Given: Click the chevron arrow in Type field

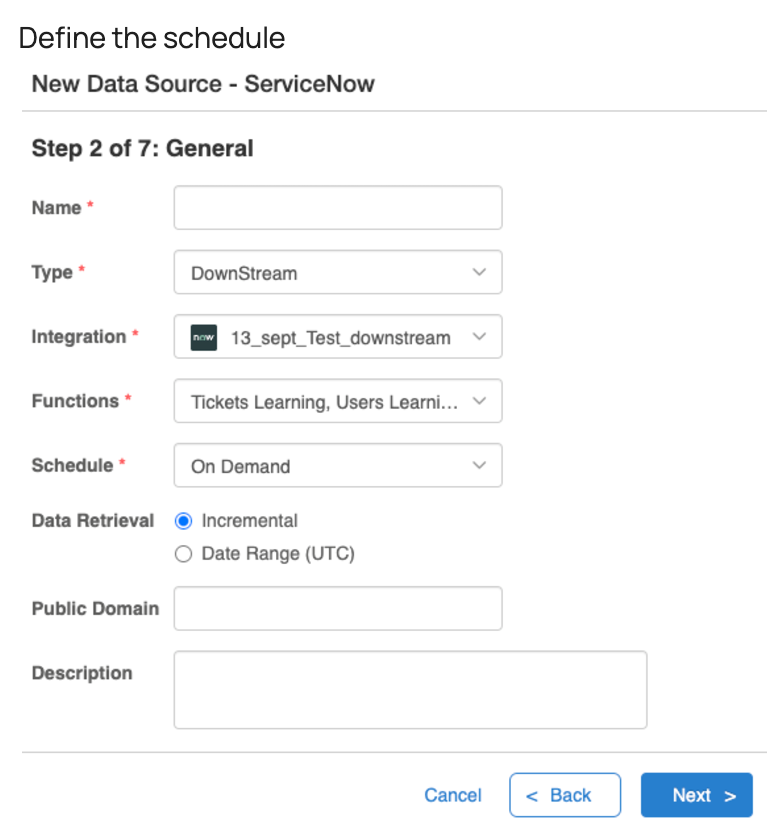Looking at the screenshot, I should [x=479, y=272].
